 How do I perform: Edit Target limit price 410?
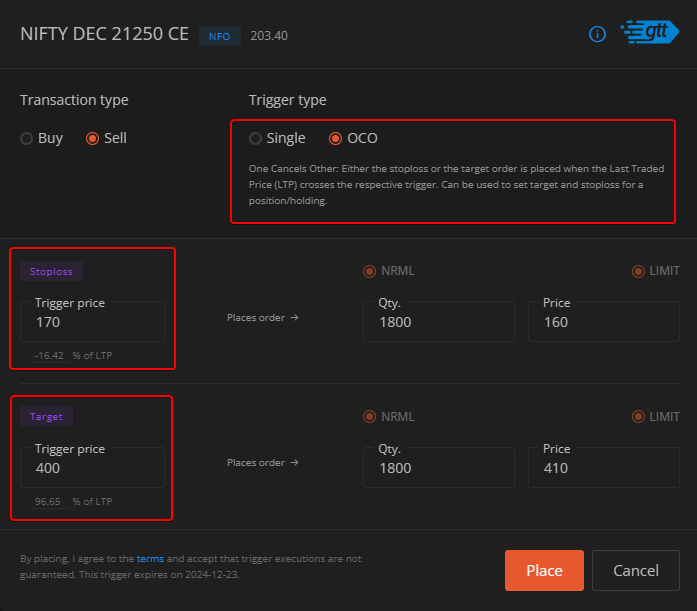coord(604,467)
